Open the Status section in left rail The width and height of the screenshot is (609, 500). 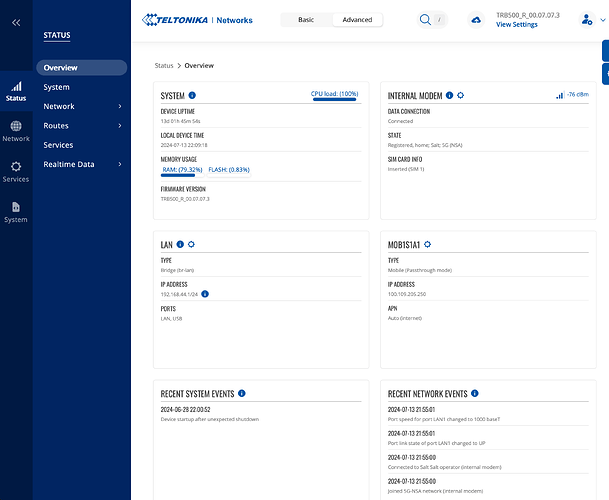coord(16,91)
